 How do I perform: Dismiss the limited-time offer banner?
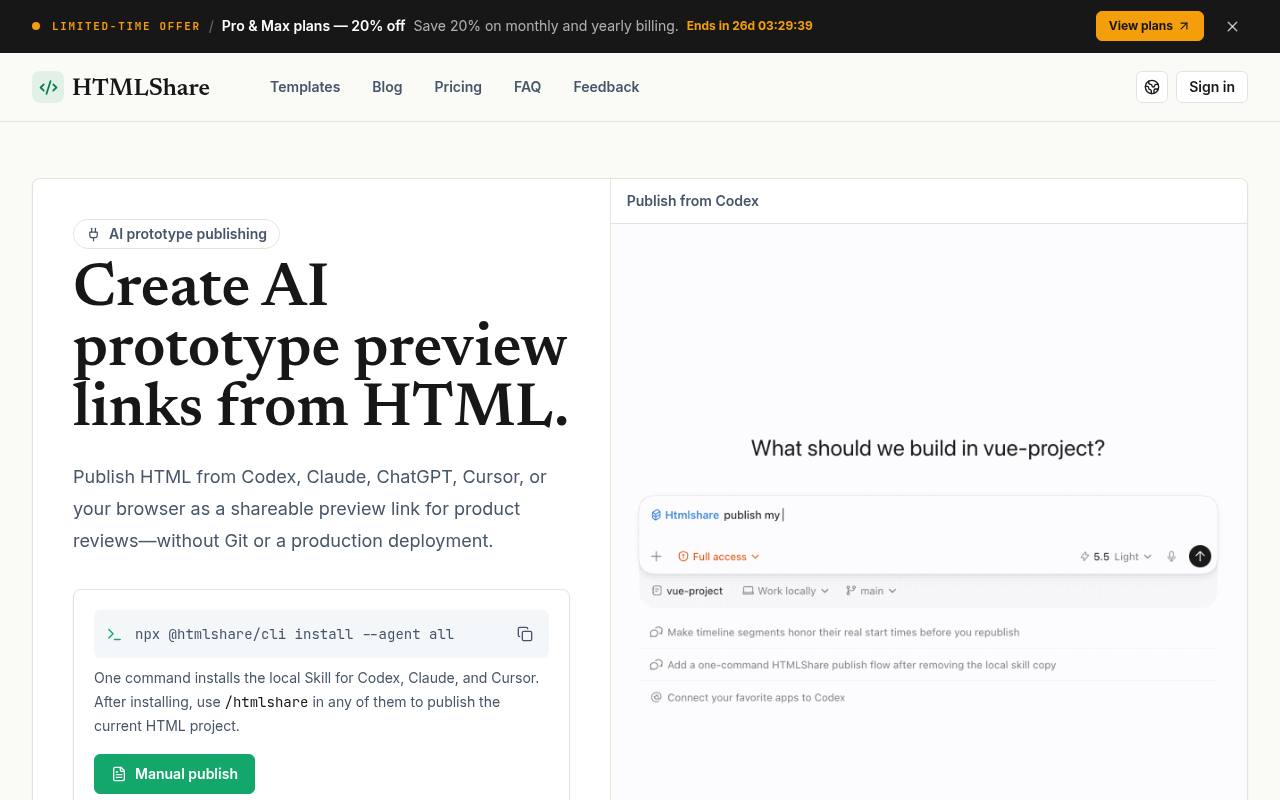[x=1232, y=26]
